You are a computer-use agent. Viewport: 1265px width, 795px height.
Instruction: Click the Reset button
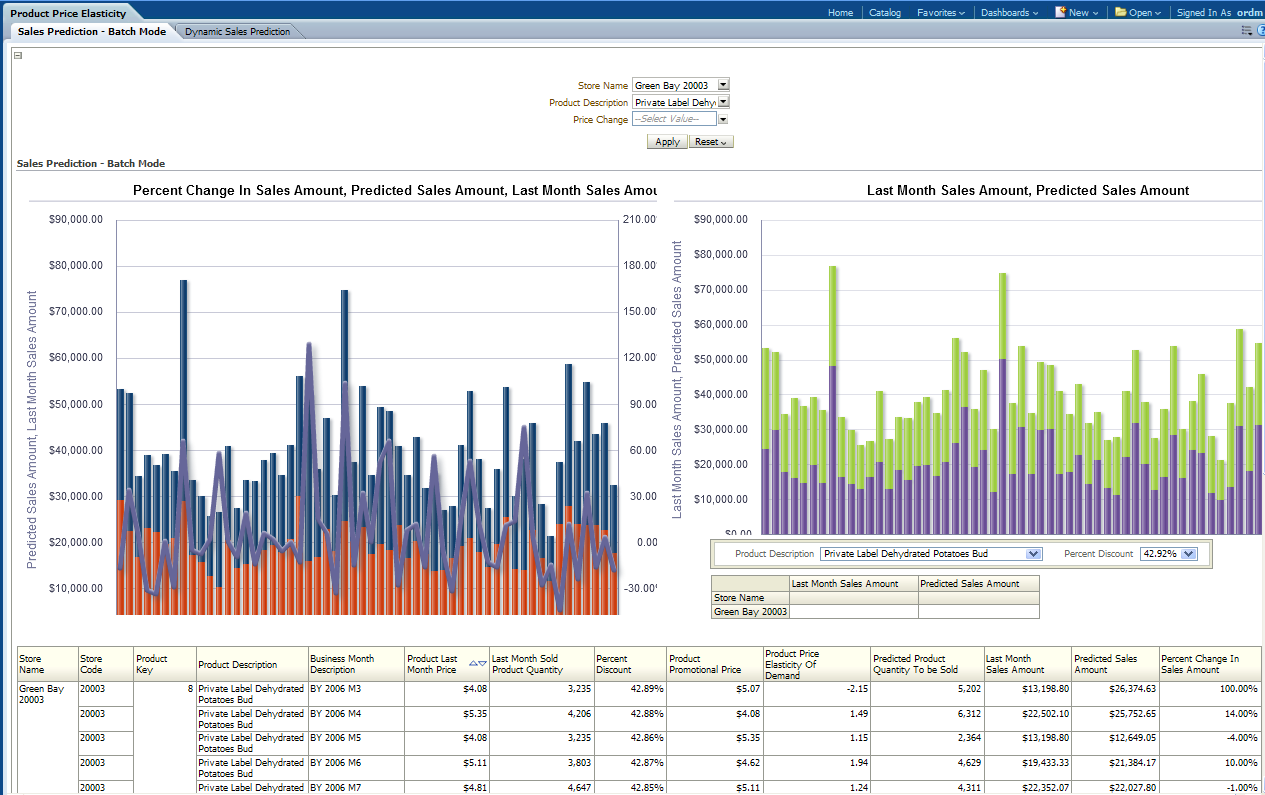(x=711, y=142)
